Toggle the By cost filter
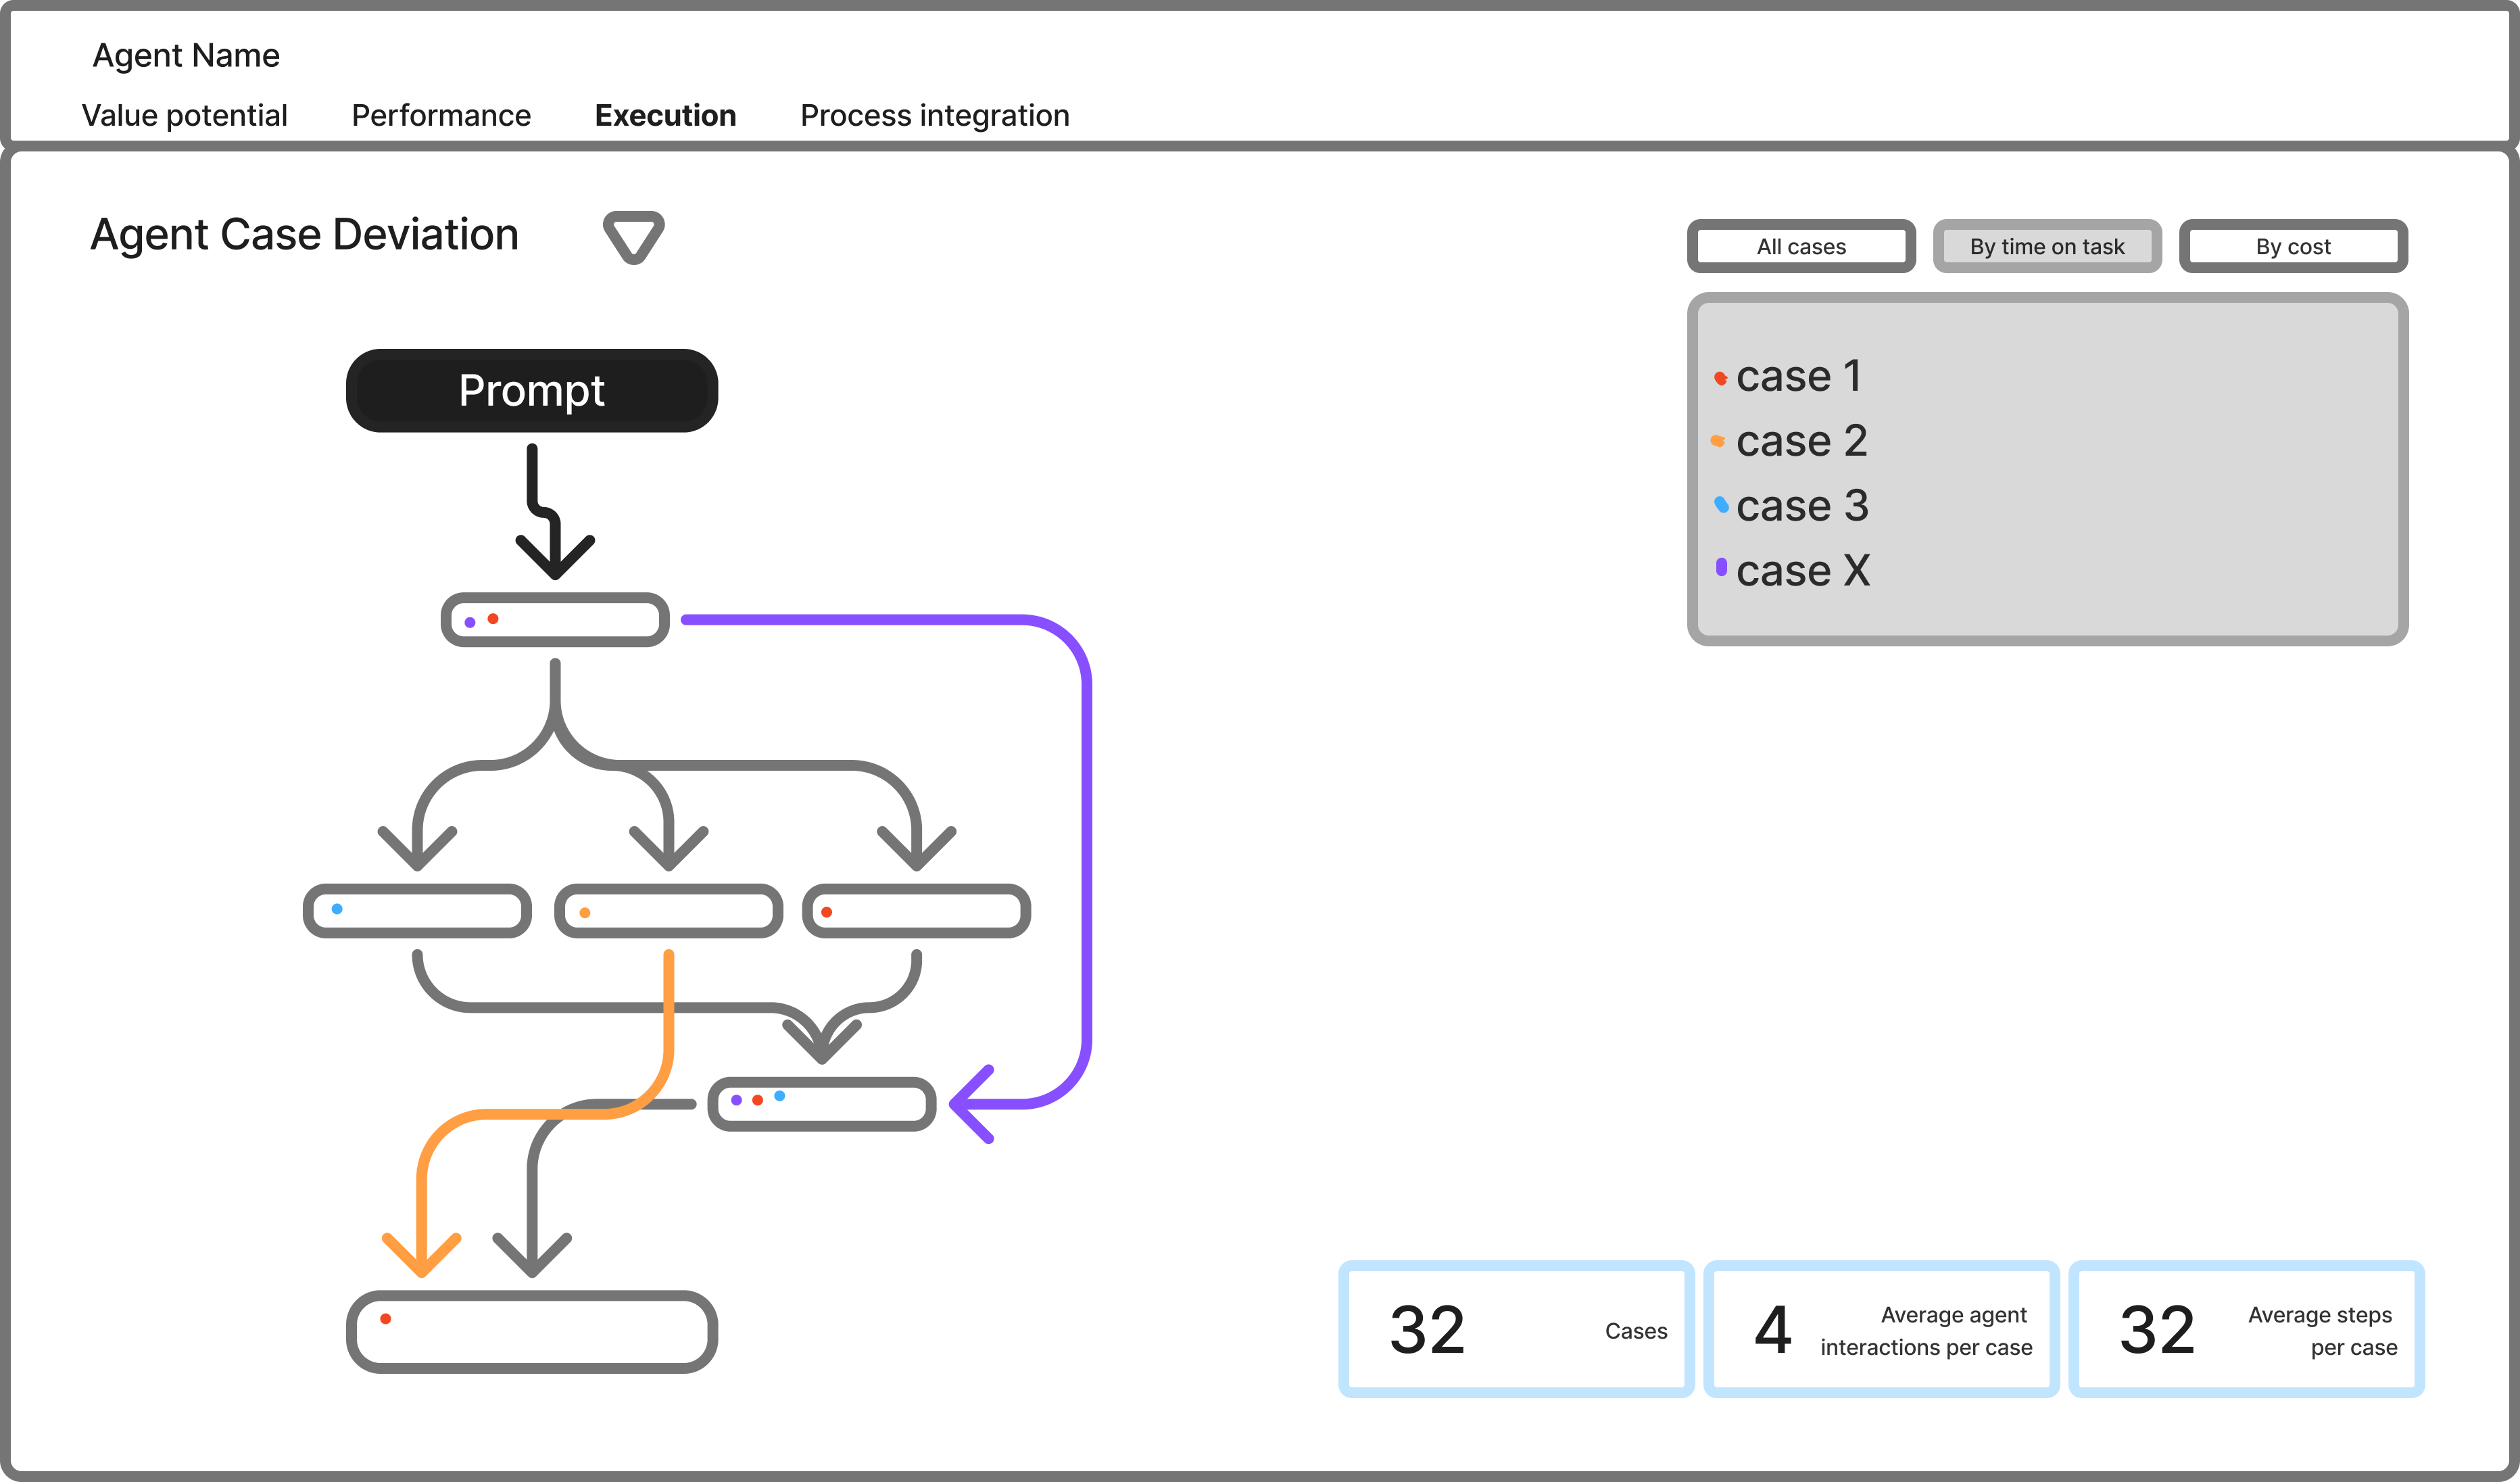 tap(2292, 246)
